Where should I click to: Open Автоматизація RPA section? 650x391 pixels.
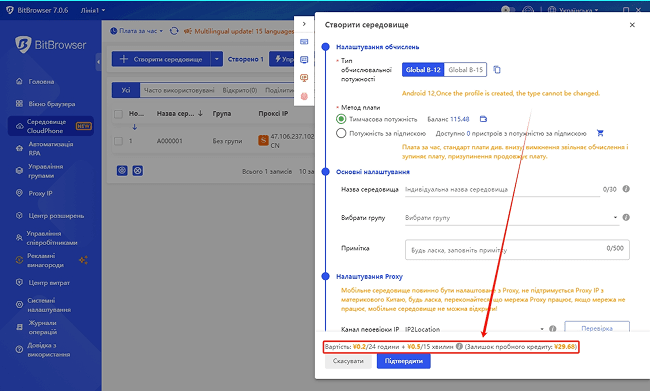(x=51, y=148)
